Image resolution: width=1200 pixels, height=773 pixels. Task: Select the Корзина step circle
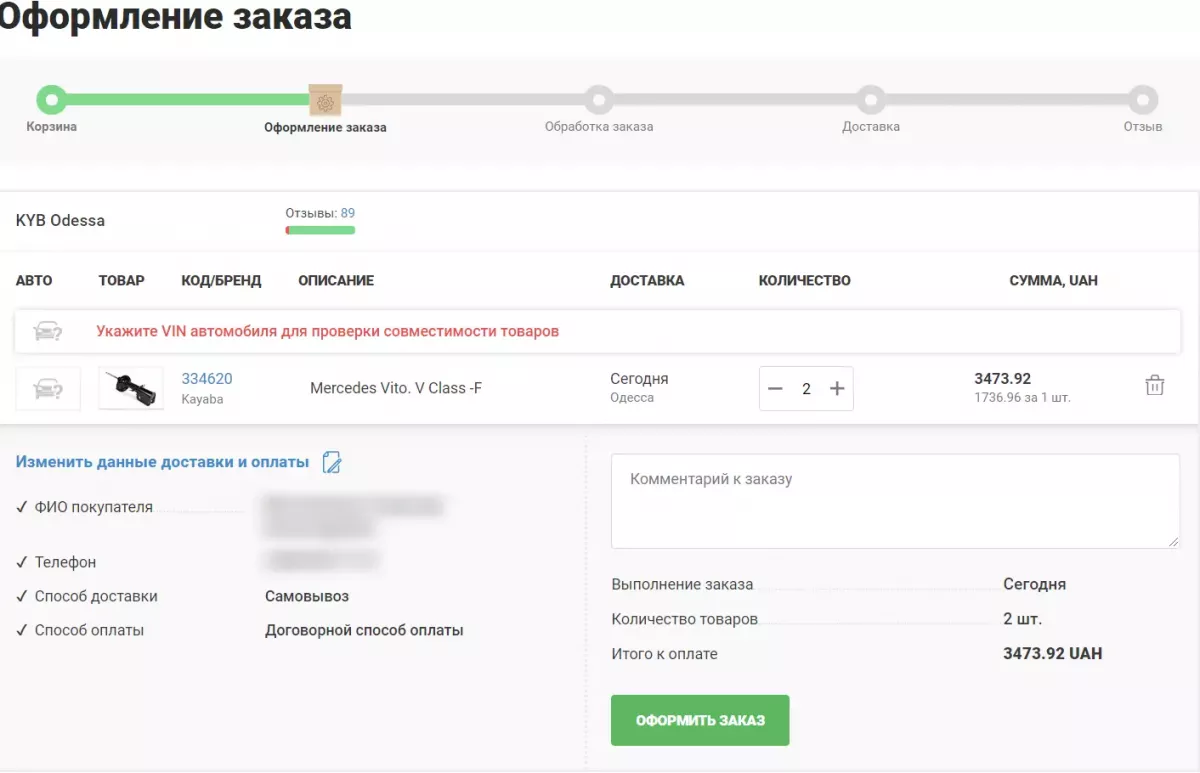click(x=51, y=100)
